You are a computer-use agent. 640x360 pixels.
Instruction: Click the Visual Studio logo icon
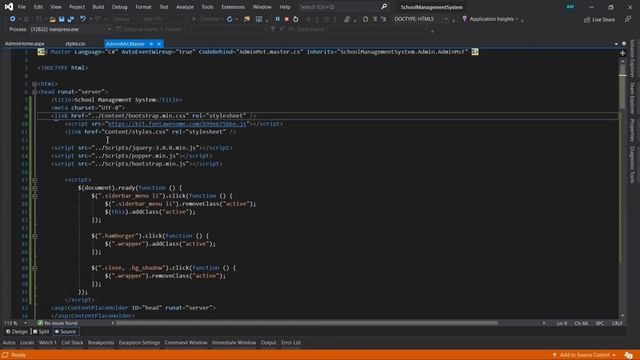[x=9, y=7]
